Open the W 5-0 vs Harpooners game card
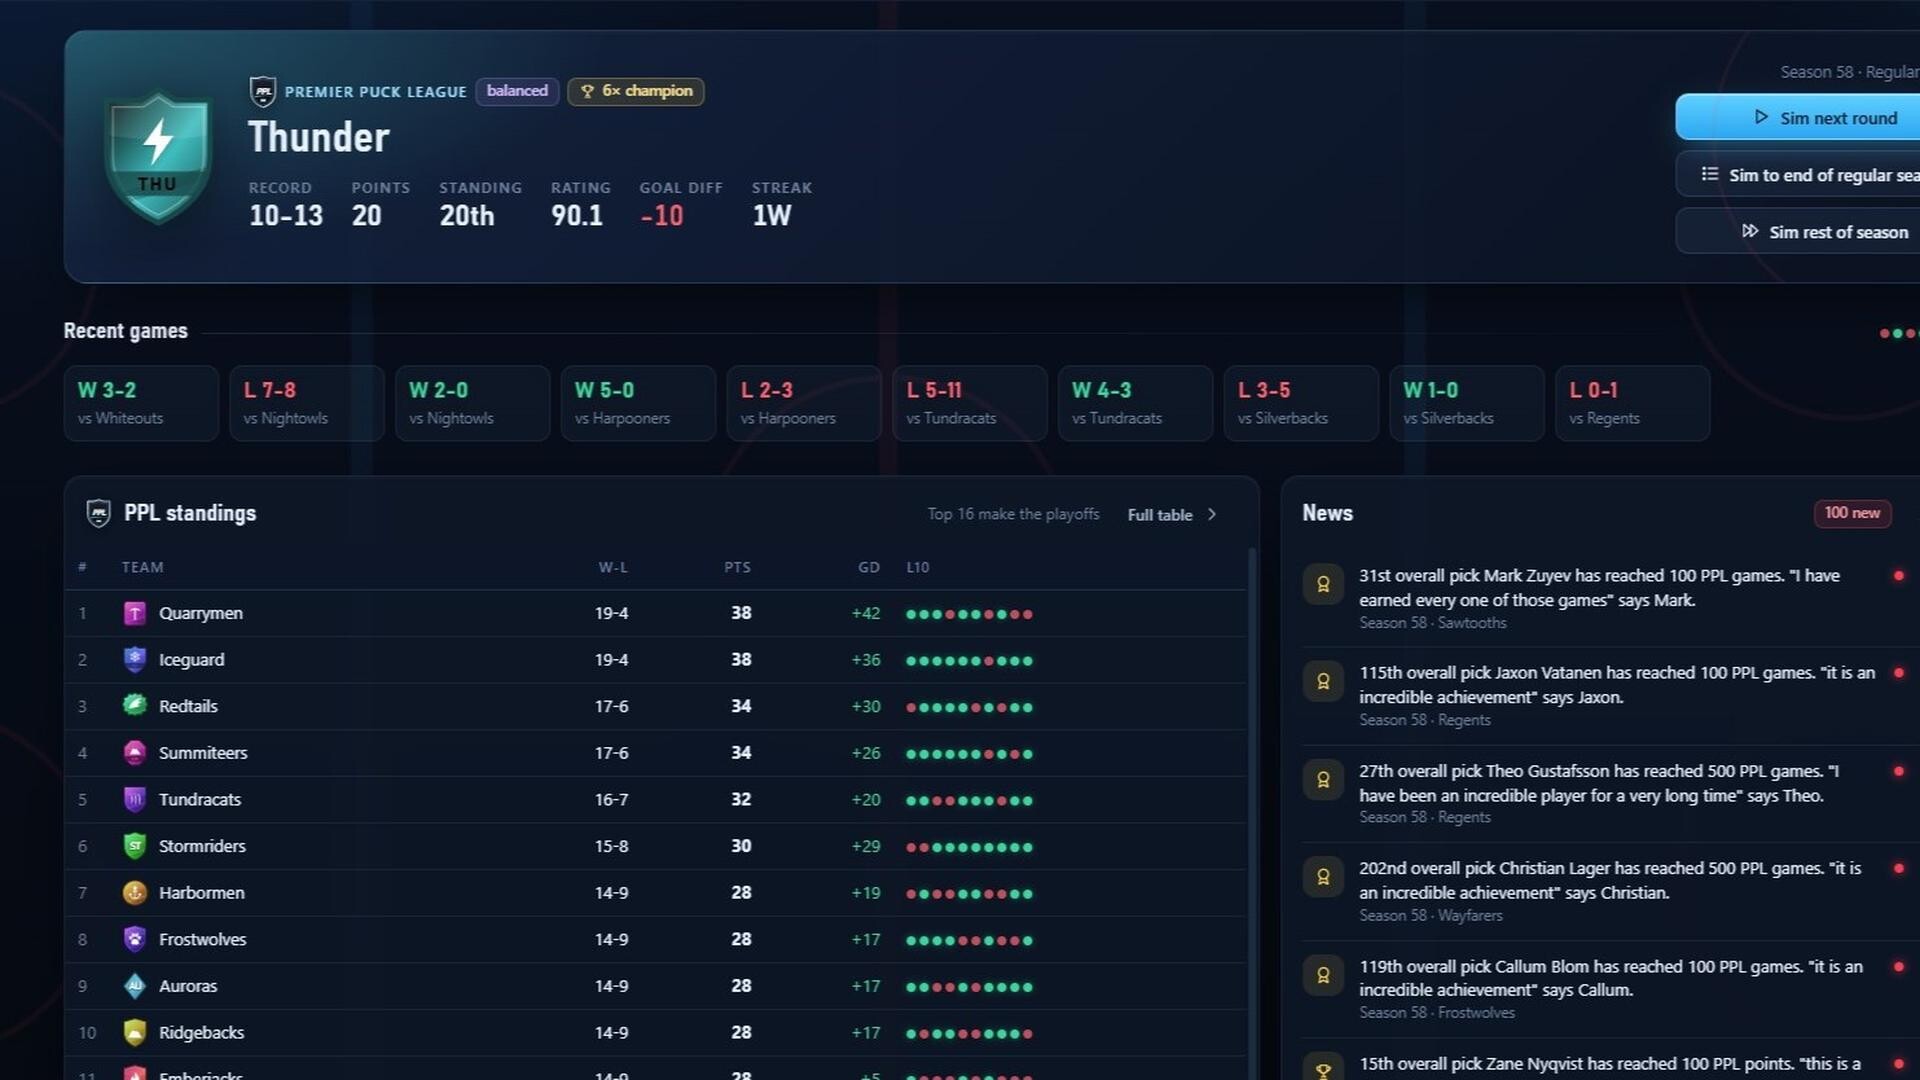This screenshot has height=1080, width=1920. (x=638, y=403)
